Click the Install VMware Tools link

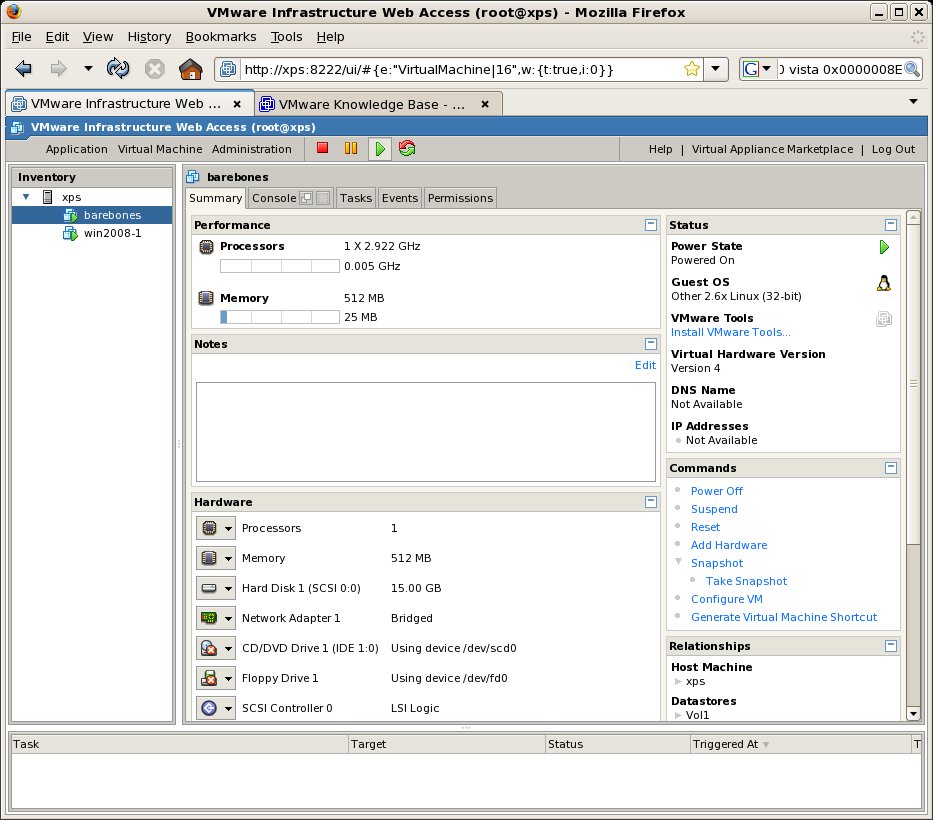730,332
